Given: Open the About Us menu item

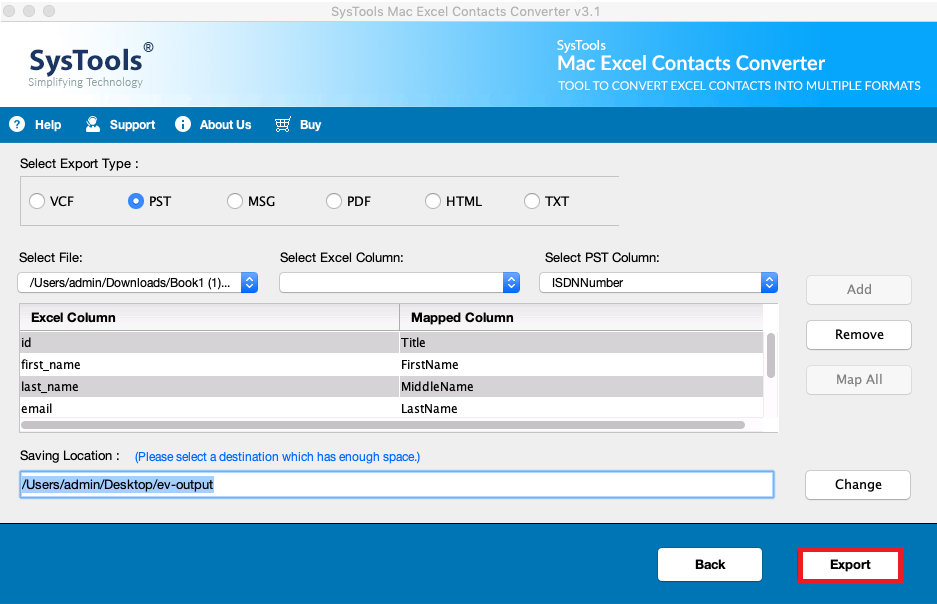Looking at the screenshot, I should click(x=213, y=124).
